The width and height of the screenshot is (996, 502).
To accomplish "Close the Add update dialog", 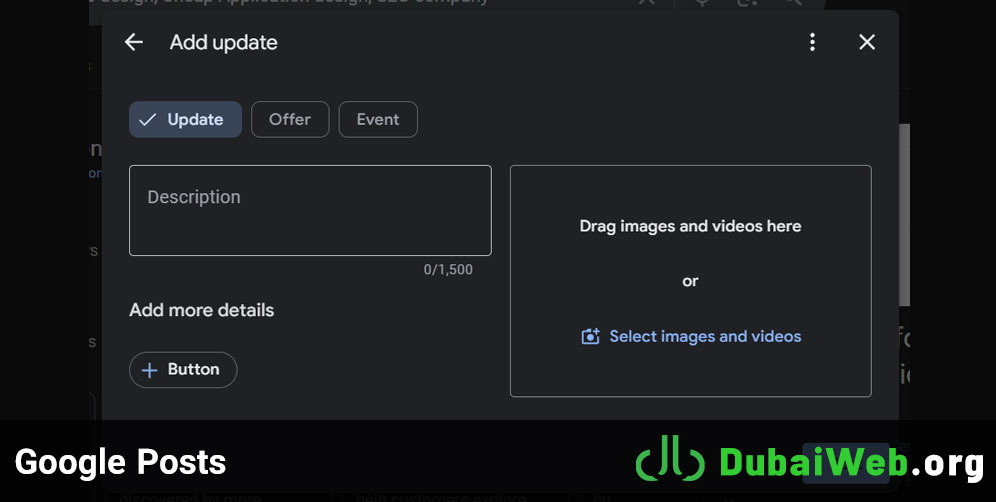I will [x=867, y=42].
